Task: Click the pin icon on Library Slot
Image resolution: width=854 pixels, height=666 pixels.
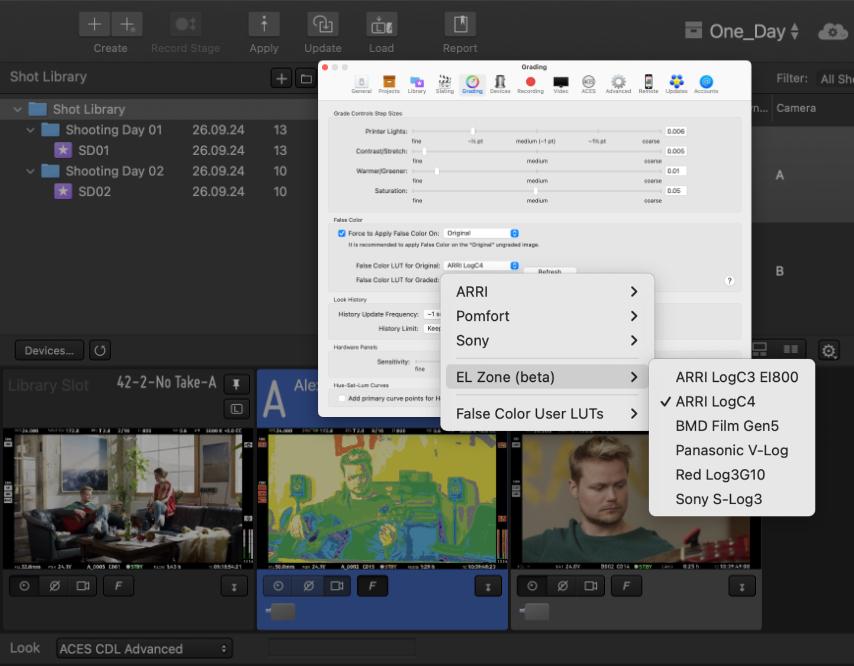Action: click(x=236, y=384)
